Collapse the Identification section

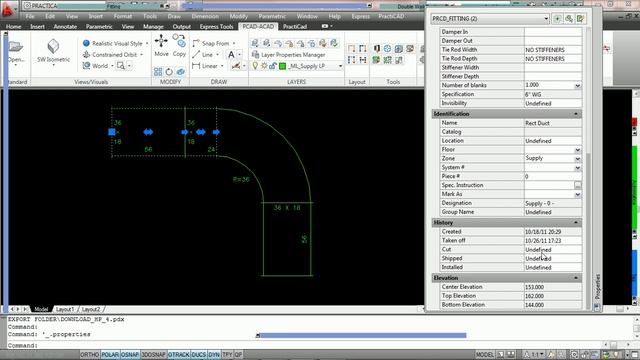coord(576,114)
